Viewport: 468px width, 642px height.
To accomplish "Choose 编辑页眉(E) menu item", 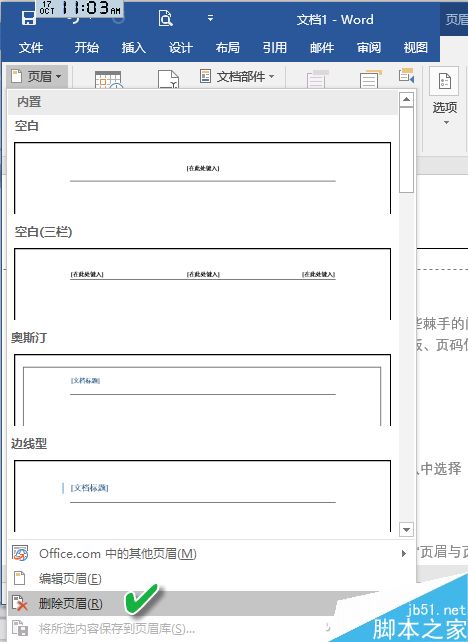I will [x=211, y=579].
